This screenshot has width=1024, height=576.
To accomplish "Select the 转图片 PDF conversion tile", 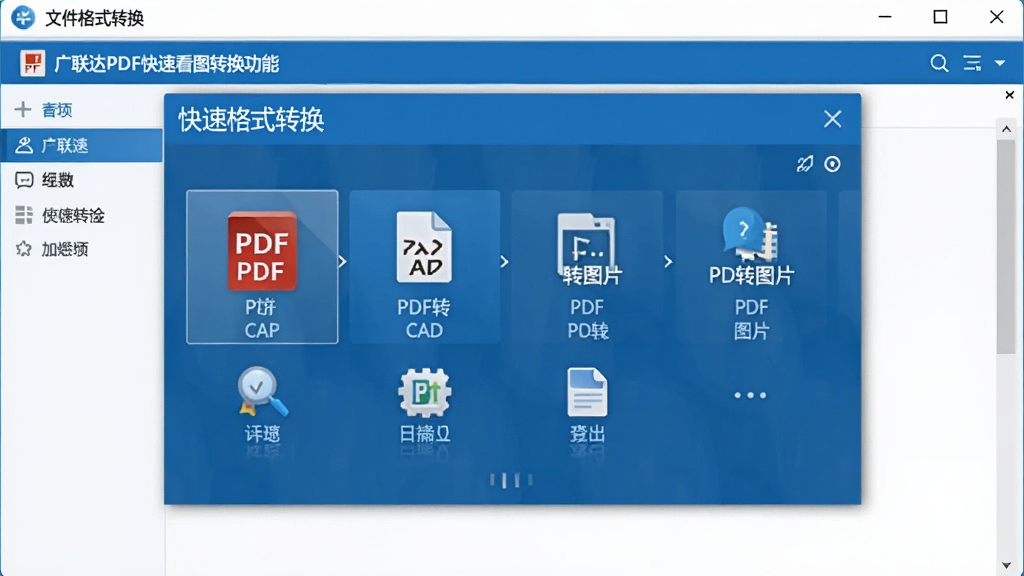I will (x=587, y=266).
